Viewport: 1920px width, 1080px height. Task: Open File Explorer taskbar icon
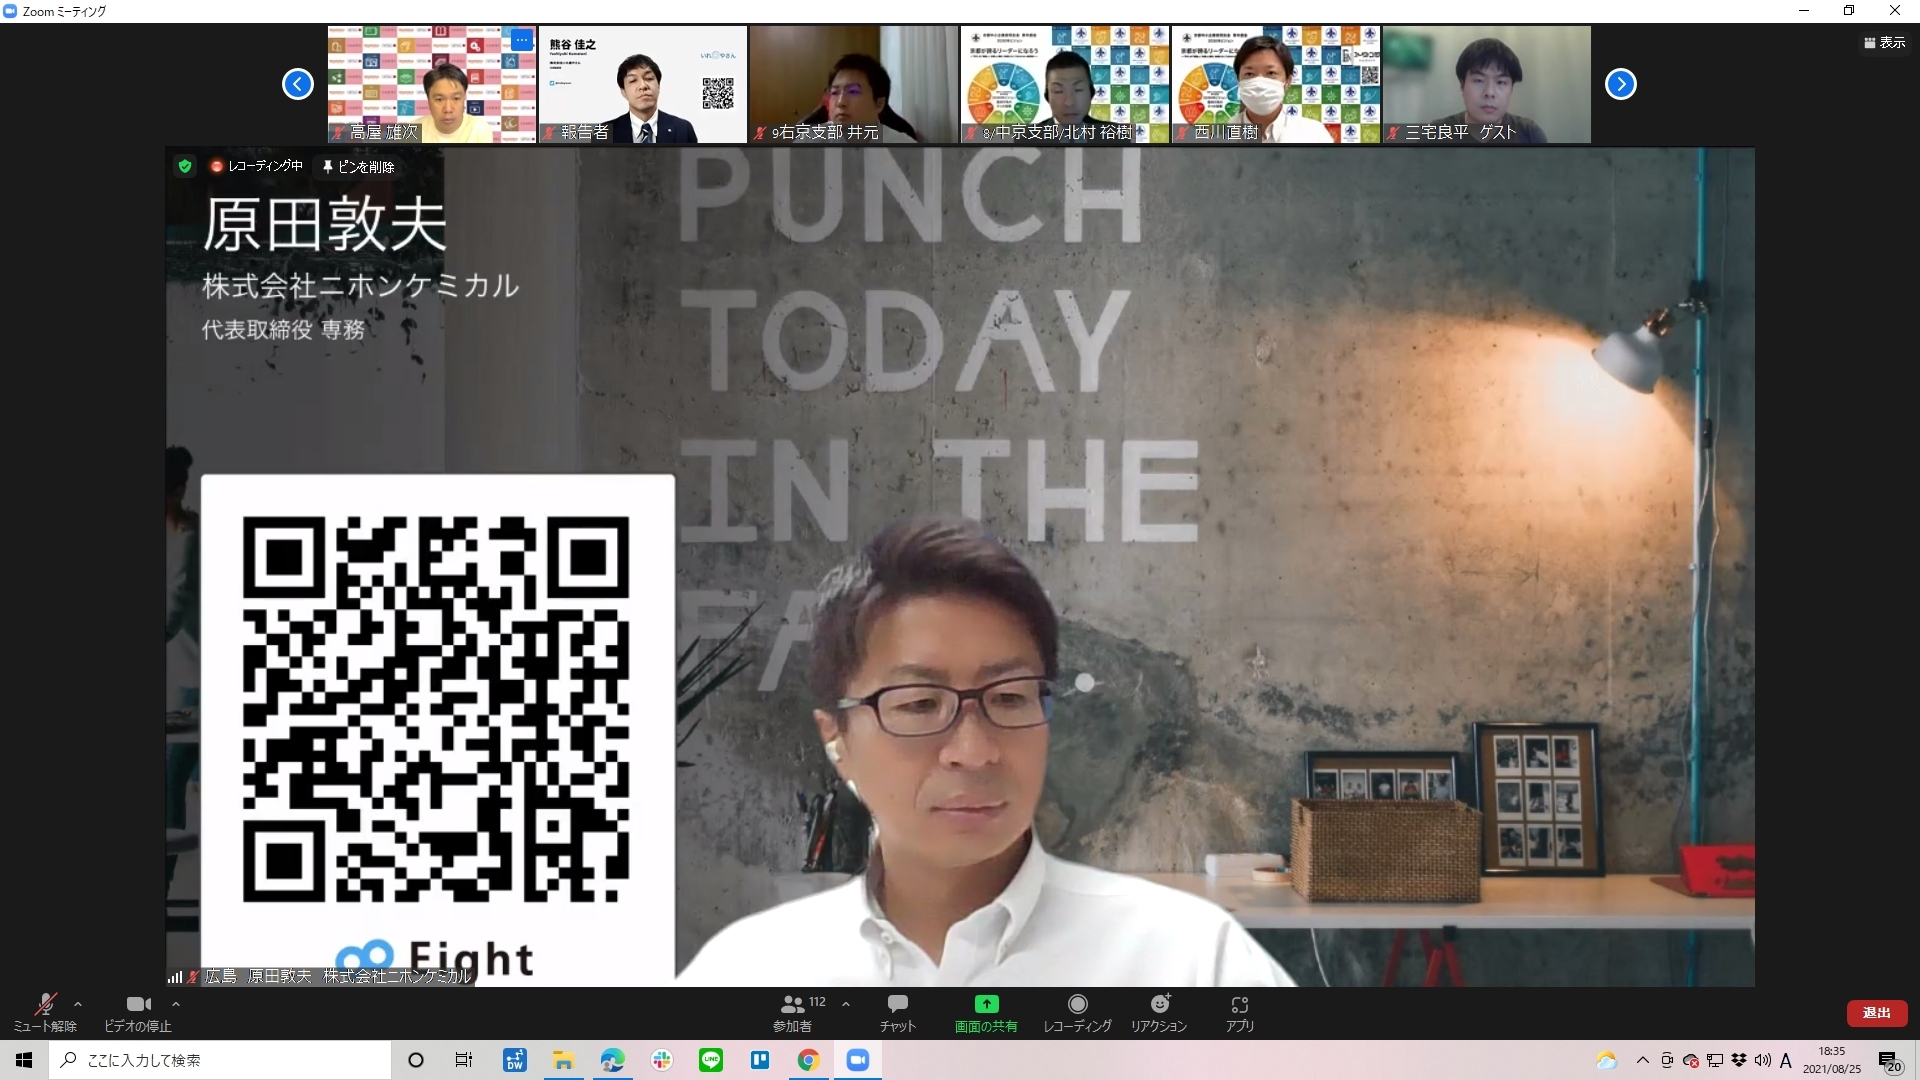pyautogui.click(x=563, y=1060)
